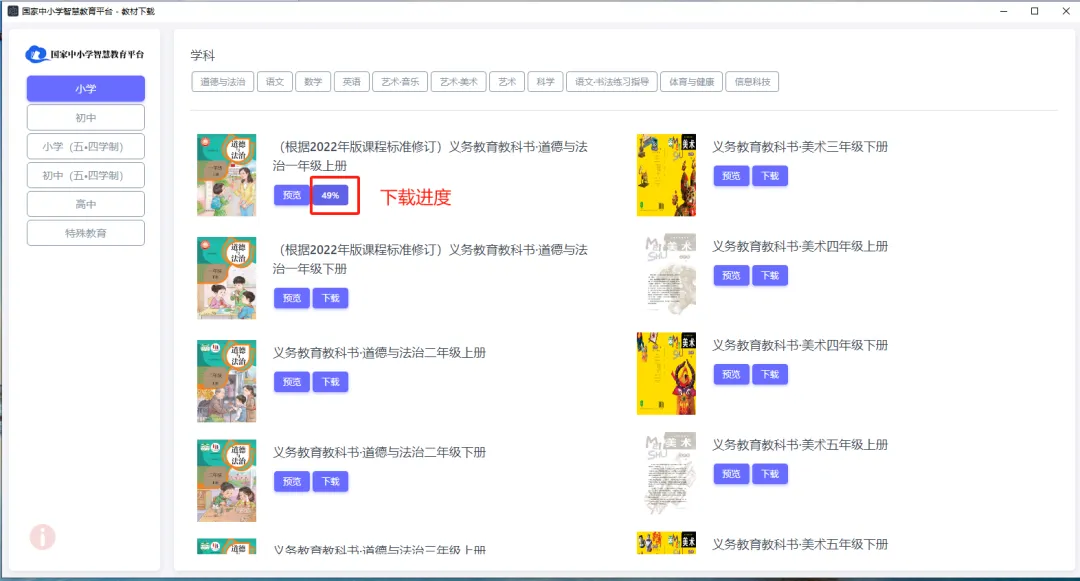Viewport: 1080px width, 581px height.
Task: Switch to 小学（五·四学制）
Action: pos(85,147)
